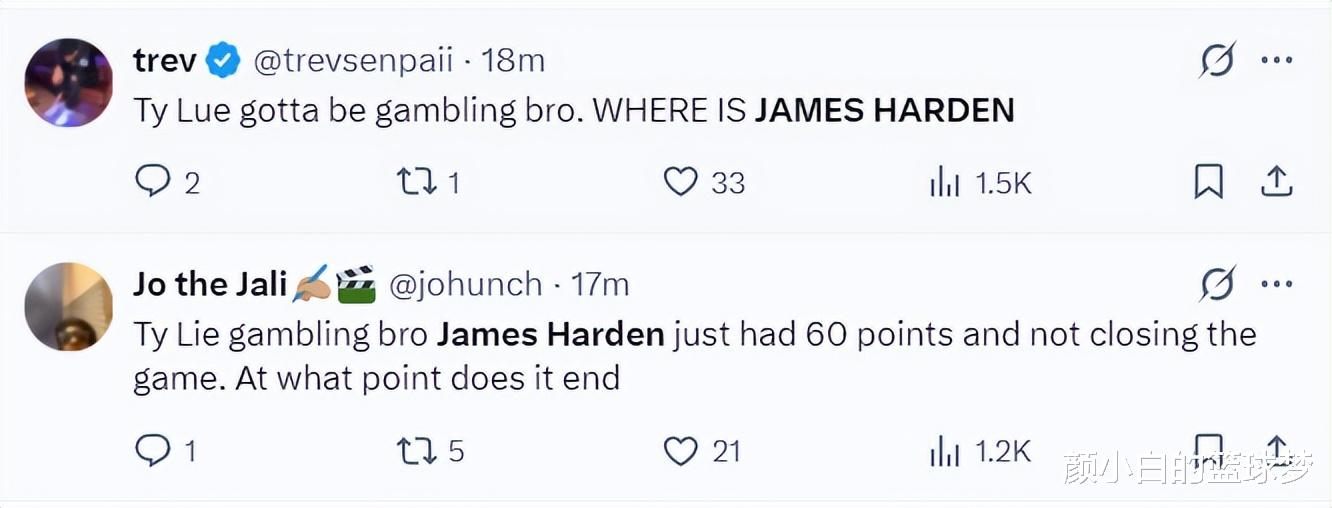1332x508 pixels.
Task: Share trev's tweet
Action: (1276, 182)
